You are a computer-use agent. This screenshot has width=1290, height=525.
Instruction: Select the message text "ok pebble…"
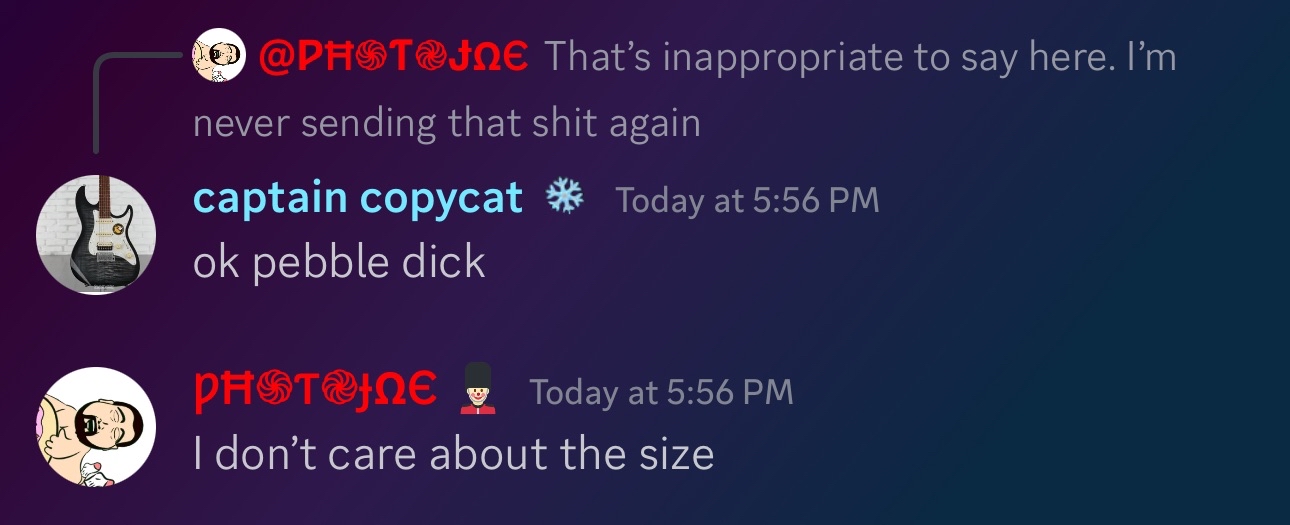[x=339, y=262]
